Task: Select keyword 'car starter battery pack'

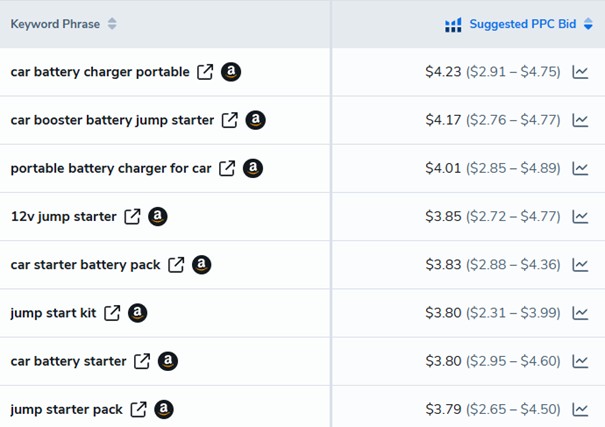Action: [x=85, y=265]
